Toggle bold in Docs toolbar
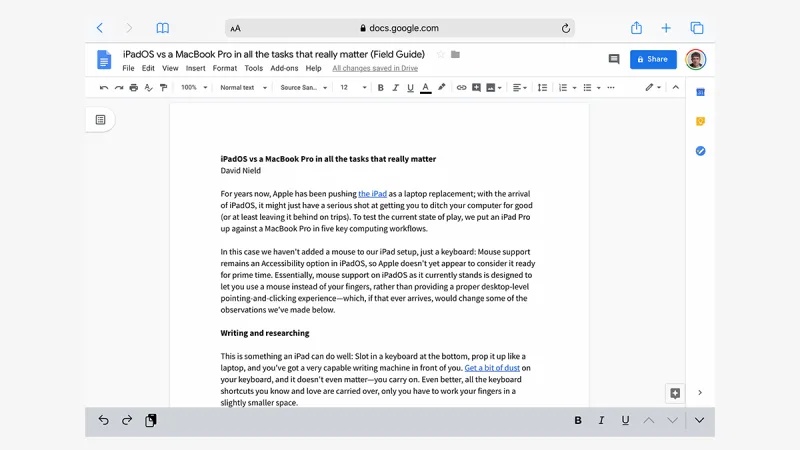 pyautogui.click(x=380, y=88)
